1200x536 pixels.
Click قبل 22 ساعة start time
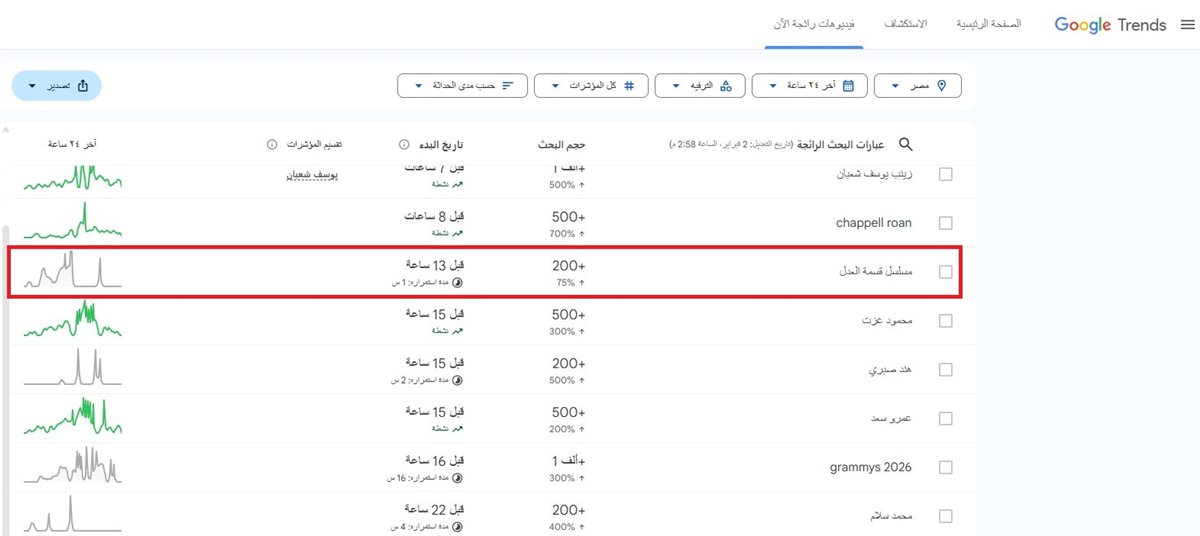pos(435,510)
